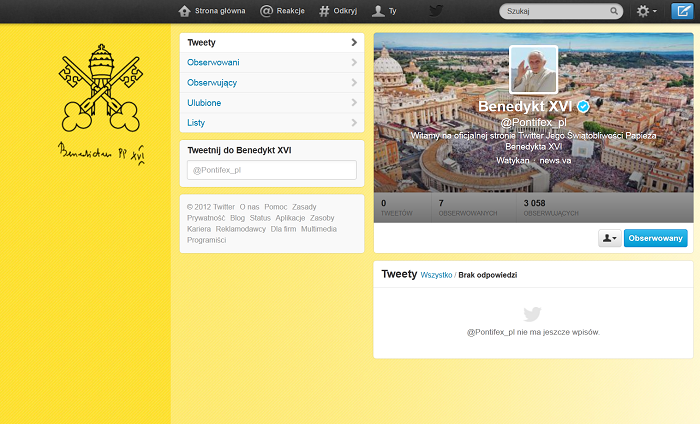Click the papal keys emblem on the left
The width and height of the screenshot is (700, 424).
(101, 88)
